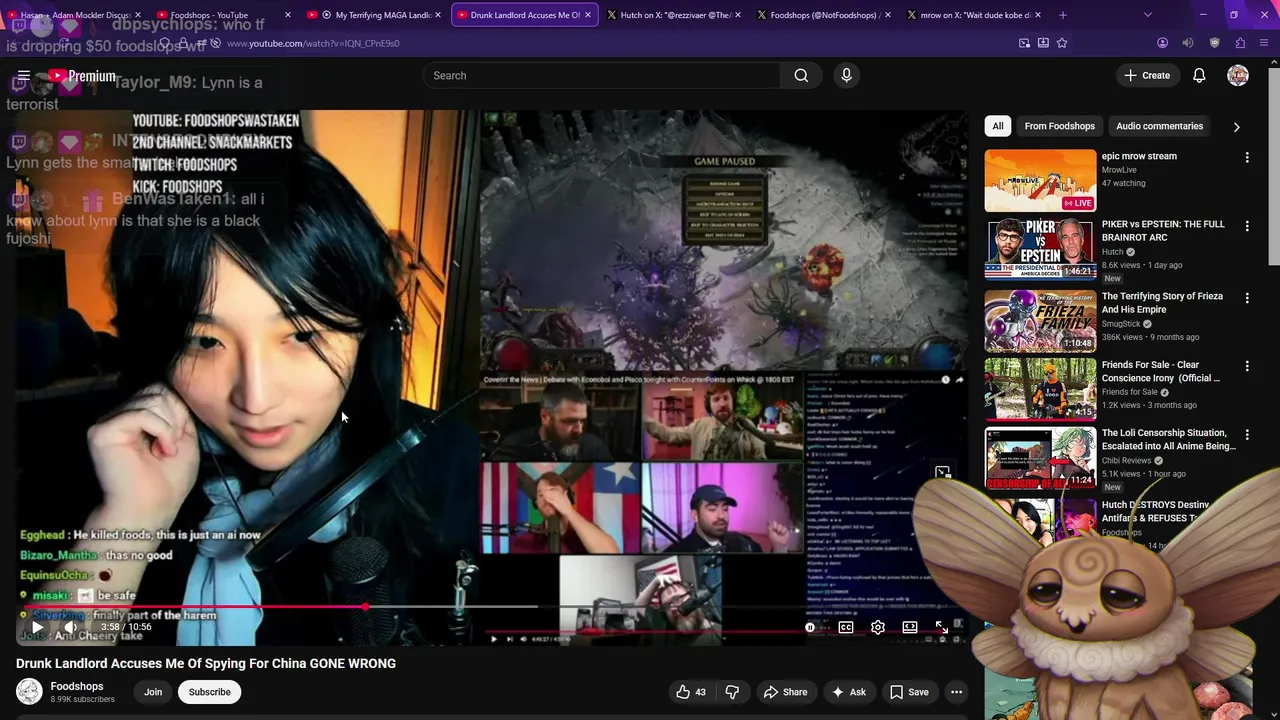Toggle the autoplay switch in player
1280x720 pixels.
(x=810, y=627)
